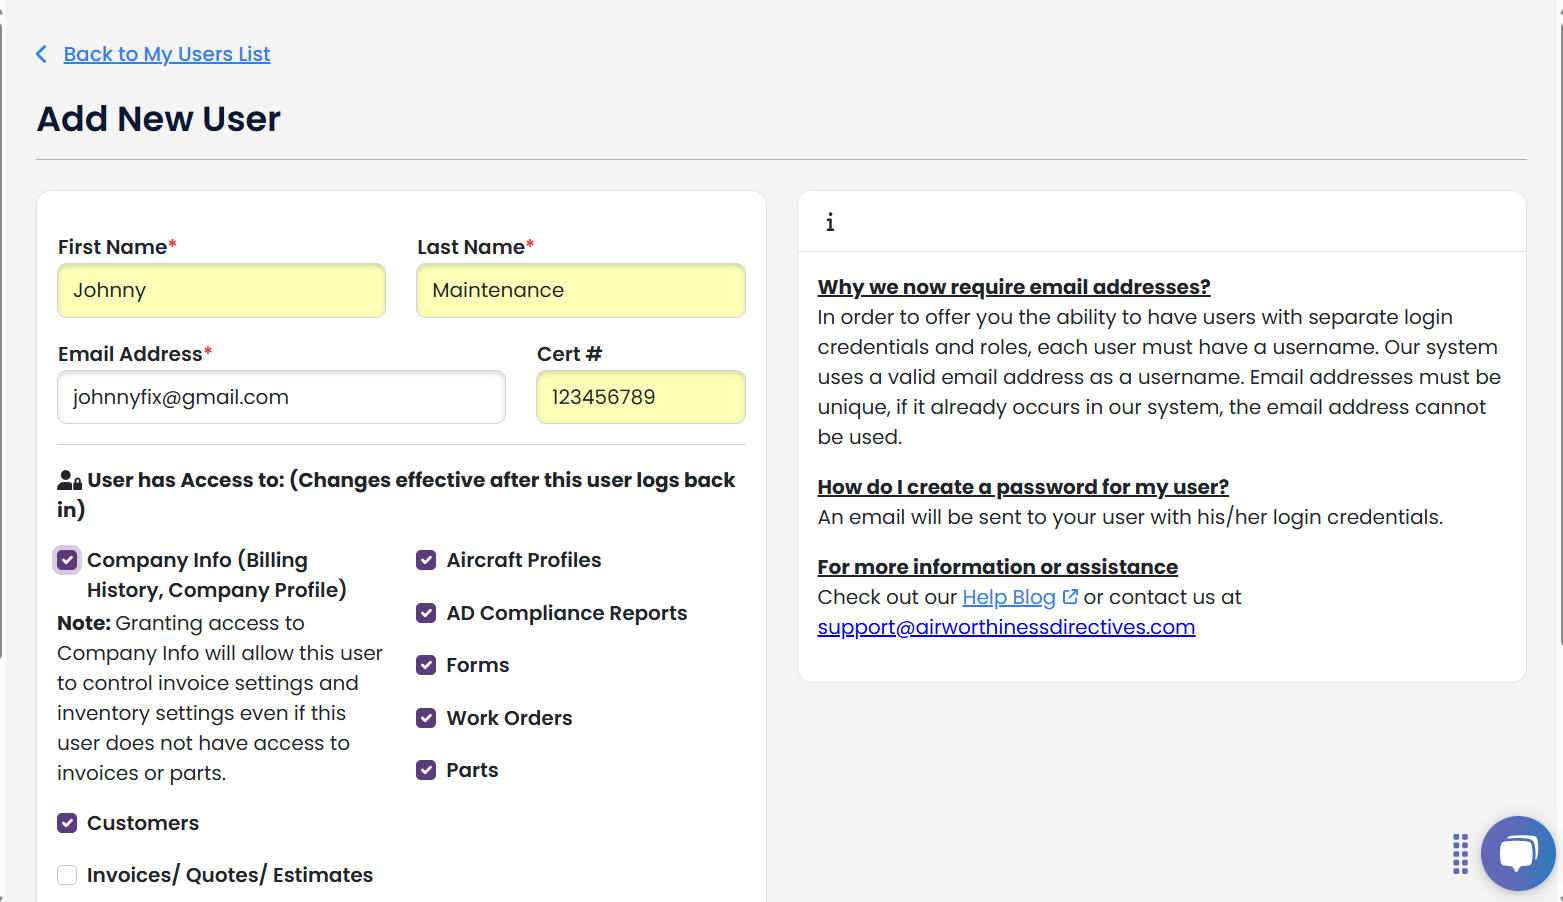Viewport: 1563px width, 902px height.
Task: Uncheck the Aircraft Profiles checkbox
Action: [426, 560]
